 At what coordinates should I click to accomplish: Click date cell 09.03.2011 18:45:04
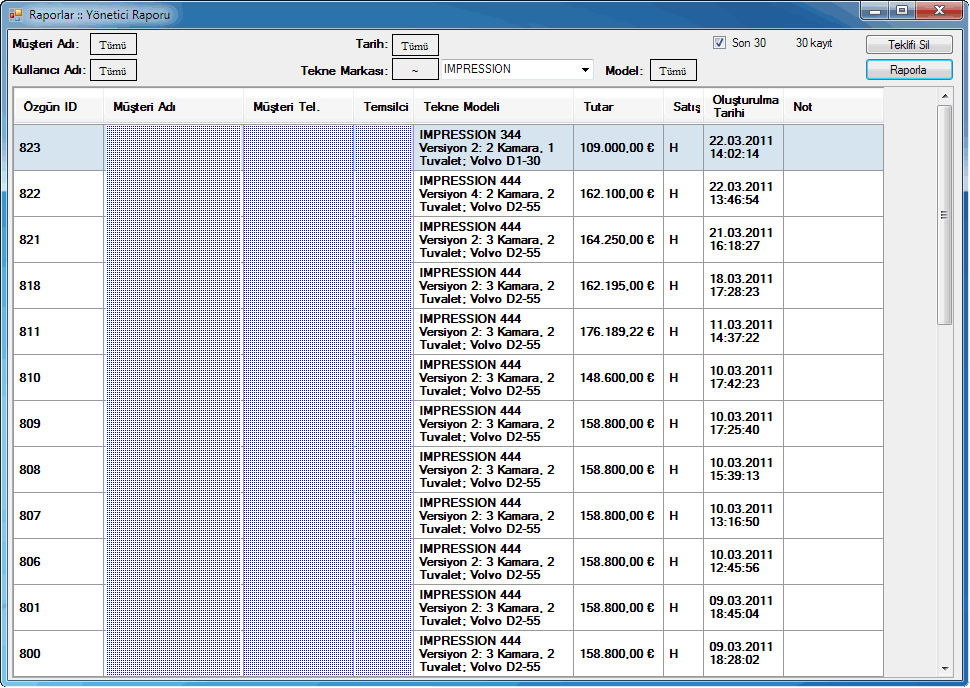(743, 608)
